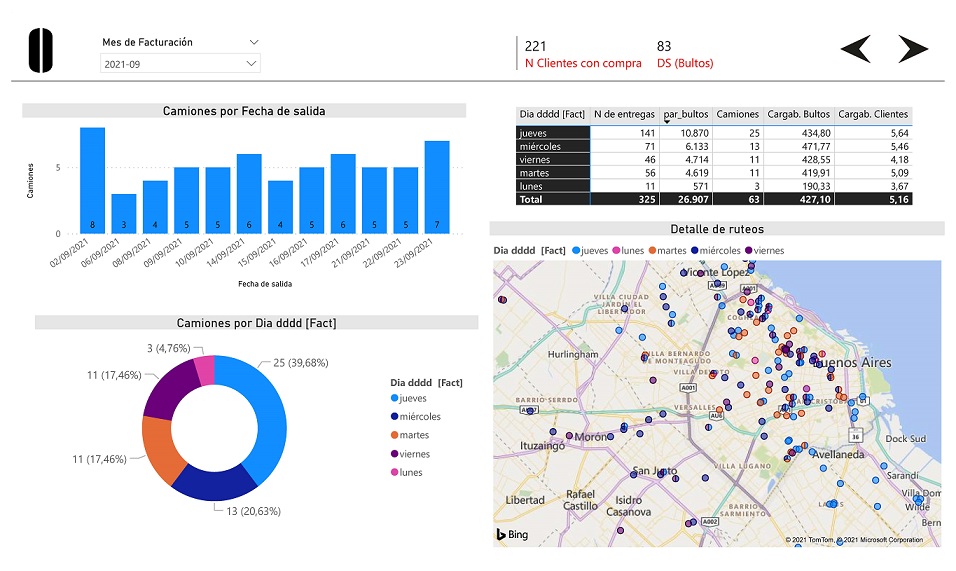Click the Hurlingham label on map
Screen dimensions: 956x571
[573, 354]
